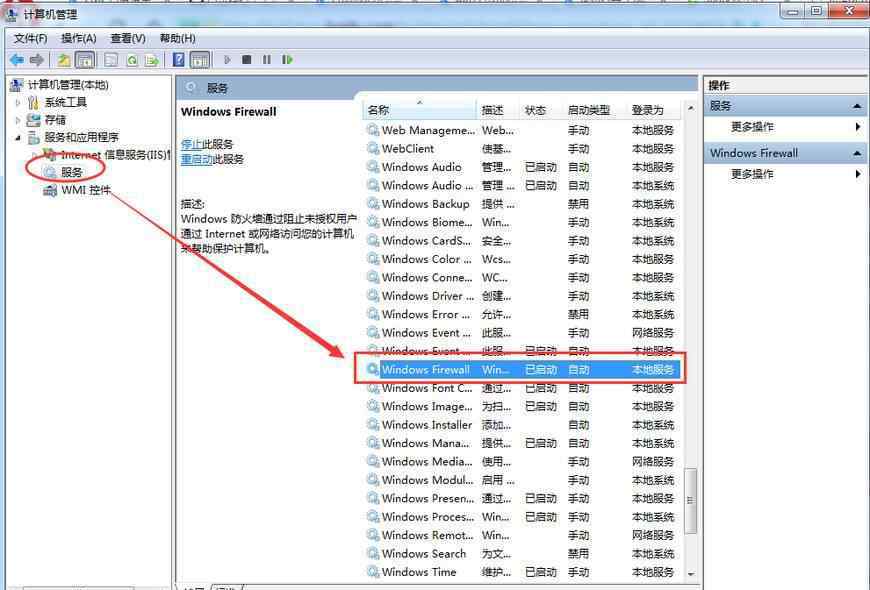
Task: Sort services by the 启动类型 column
Action: click(594, 110)
